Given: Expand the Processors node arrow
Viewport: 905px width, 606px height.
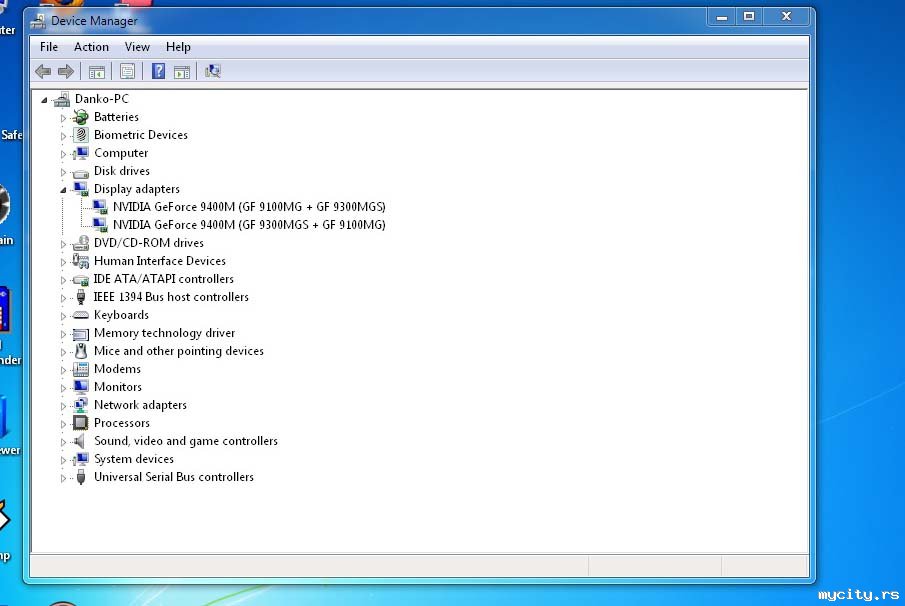Looking at the screenshot, I should pyautogui.click(x=63, y=424).
